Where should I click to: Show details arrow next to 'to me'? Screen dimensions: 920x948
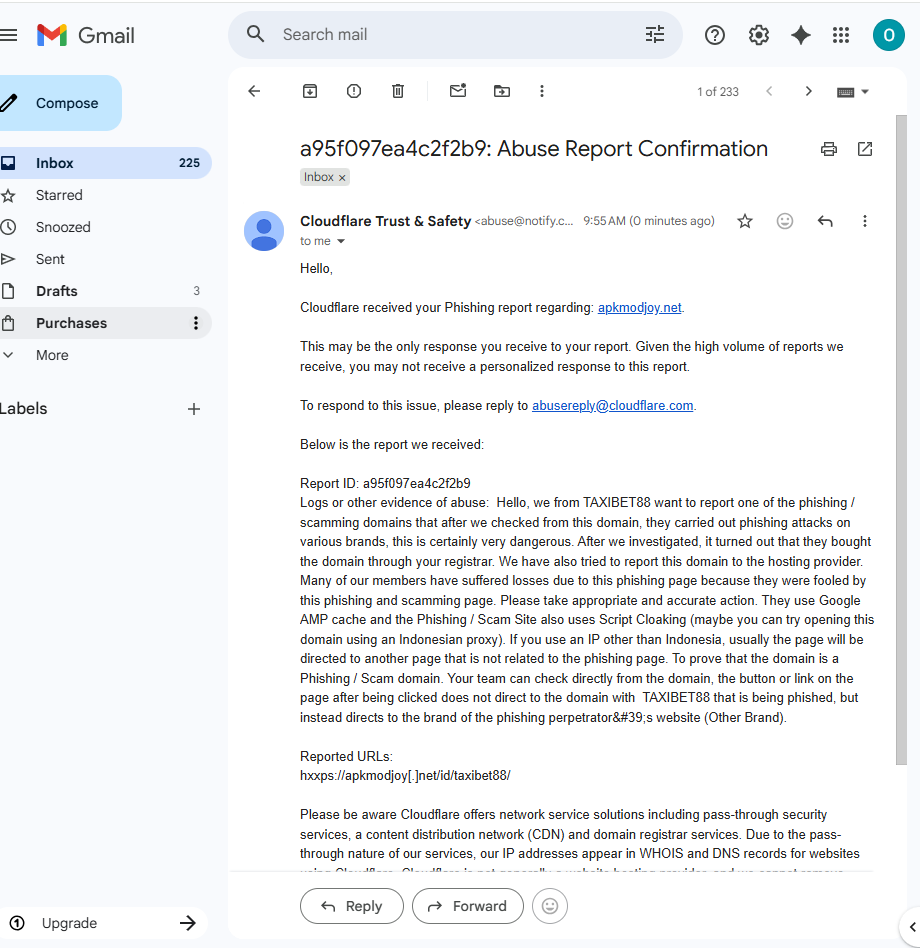click(341, 241)
